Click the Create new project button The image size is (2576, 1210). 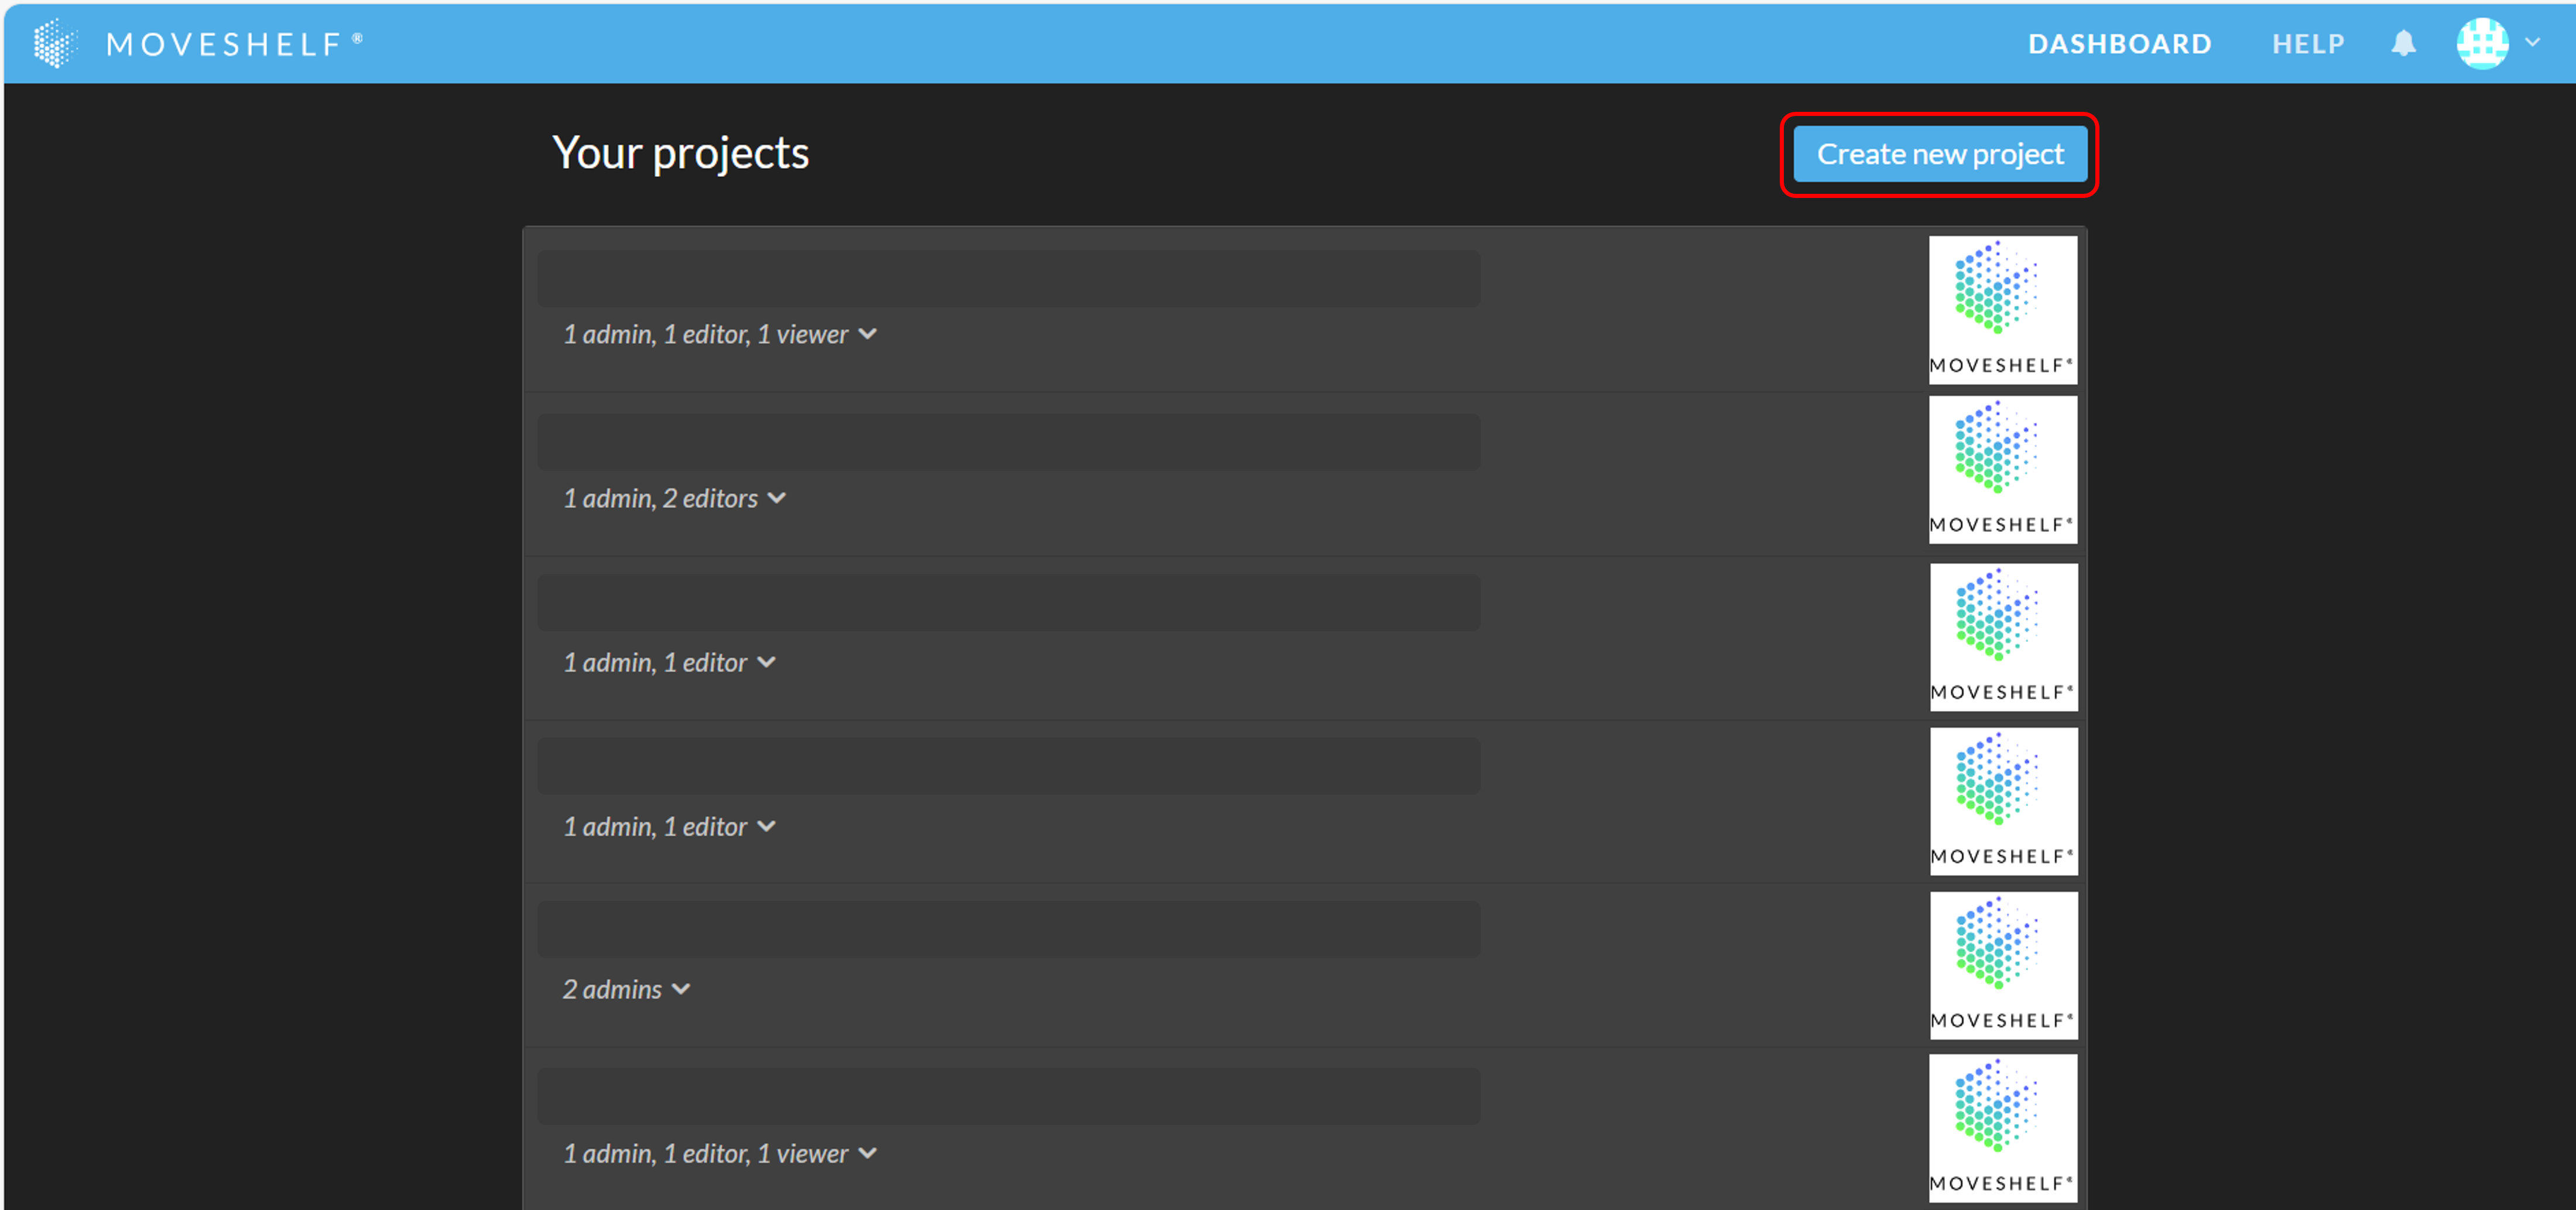point(1939,154)
